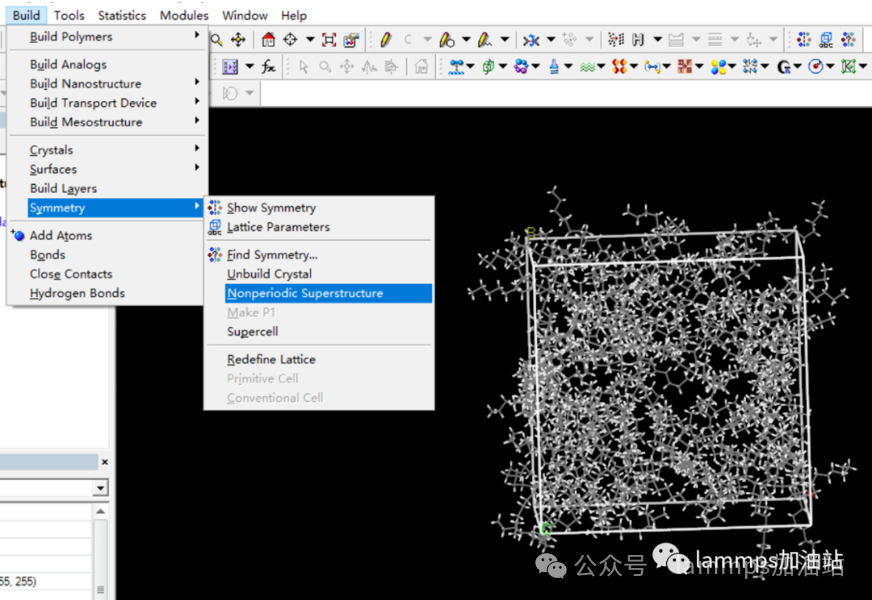The width and height of the screenshot is (872, 600).
Task: Click the Find Symmetry question-mark toolbar icon
Action: pyautogui.click(x=848, y=39)
